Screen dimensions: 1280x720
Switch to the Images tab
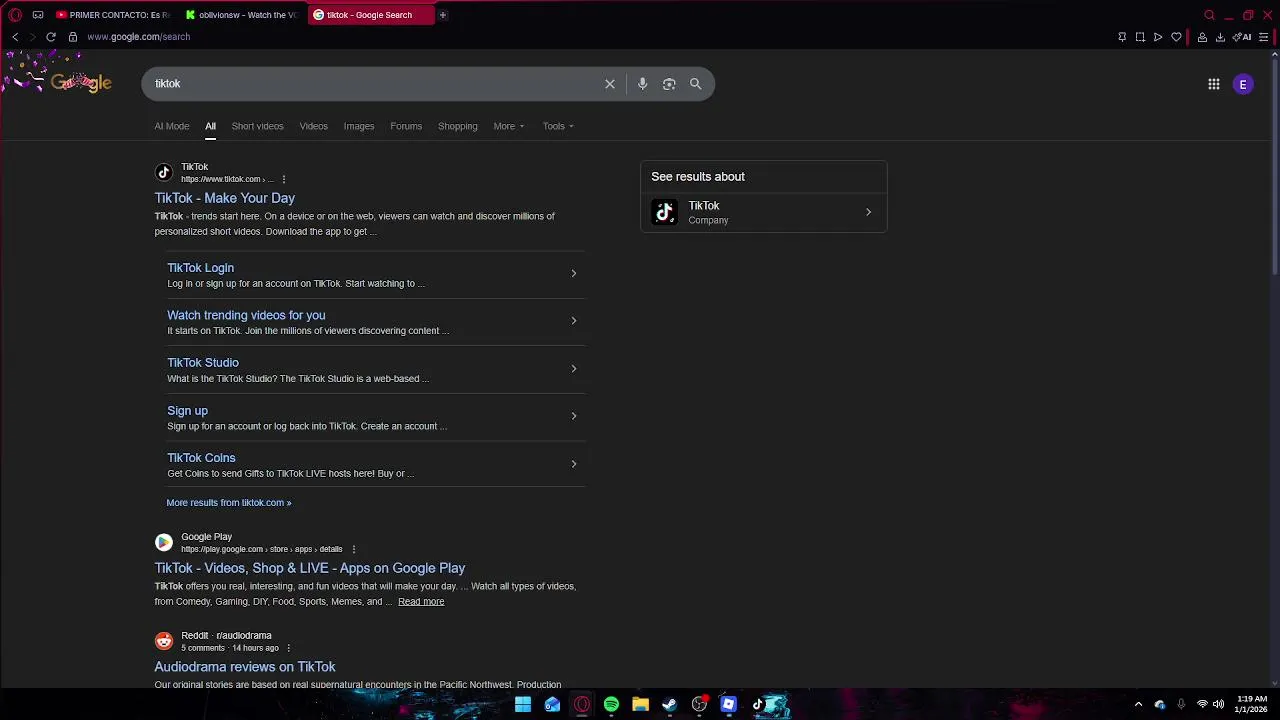coord(358,126)
